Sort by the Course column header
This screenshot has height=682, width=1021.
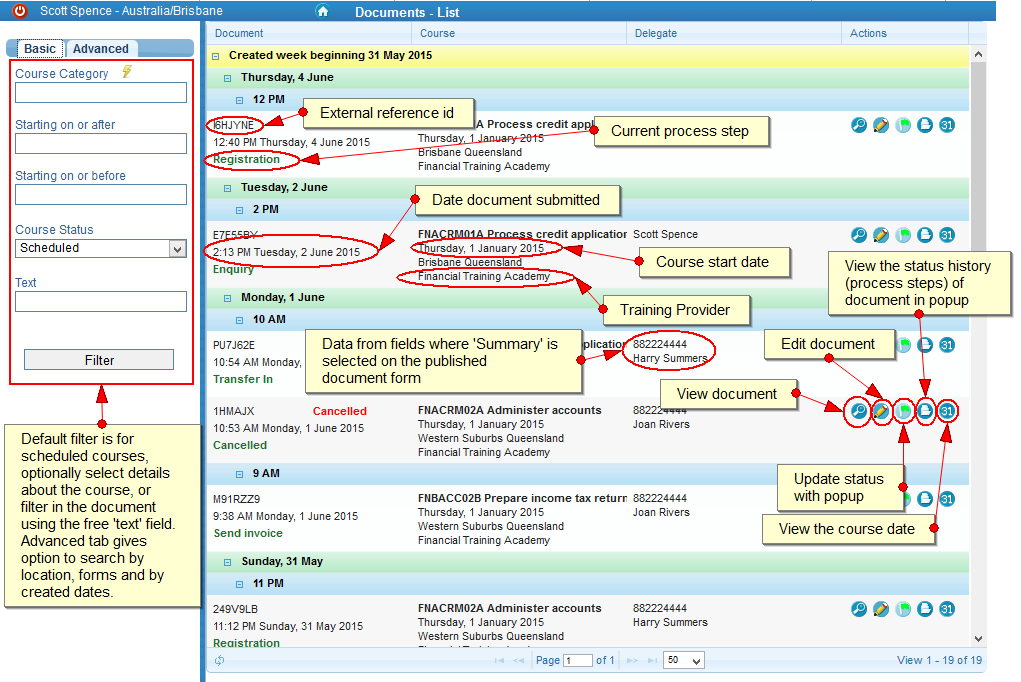point(519,33)
